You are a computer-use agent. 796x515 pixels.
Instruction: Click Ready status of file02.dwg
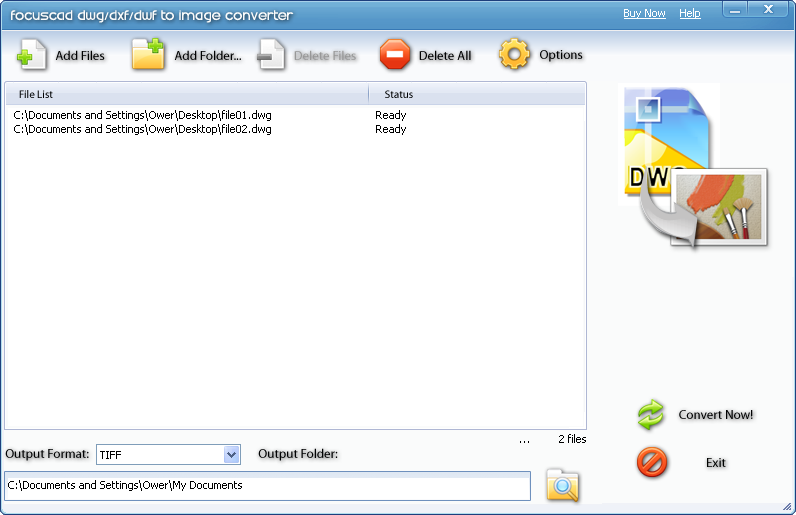390,130
